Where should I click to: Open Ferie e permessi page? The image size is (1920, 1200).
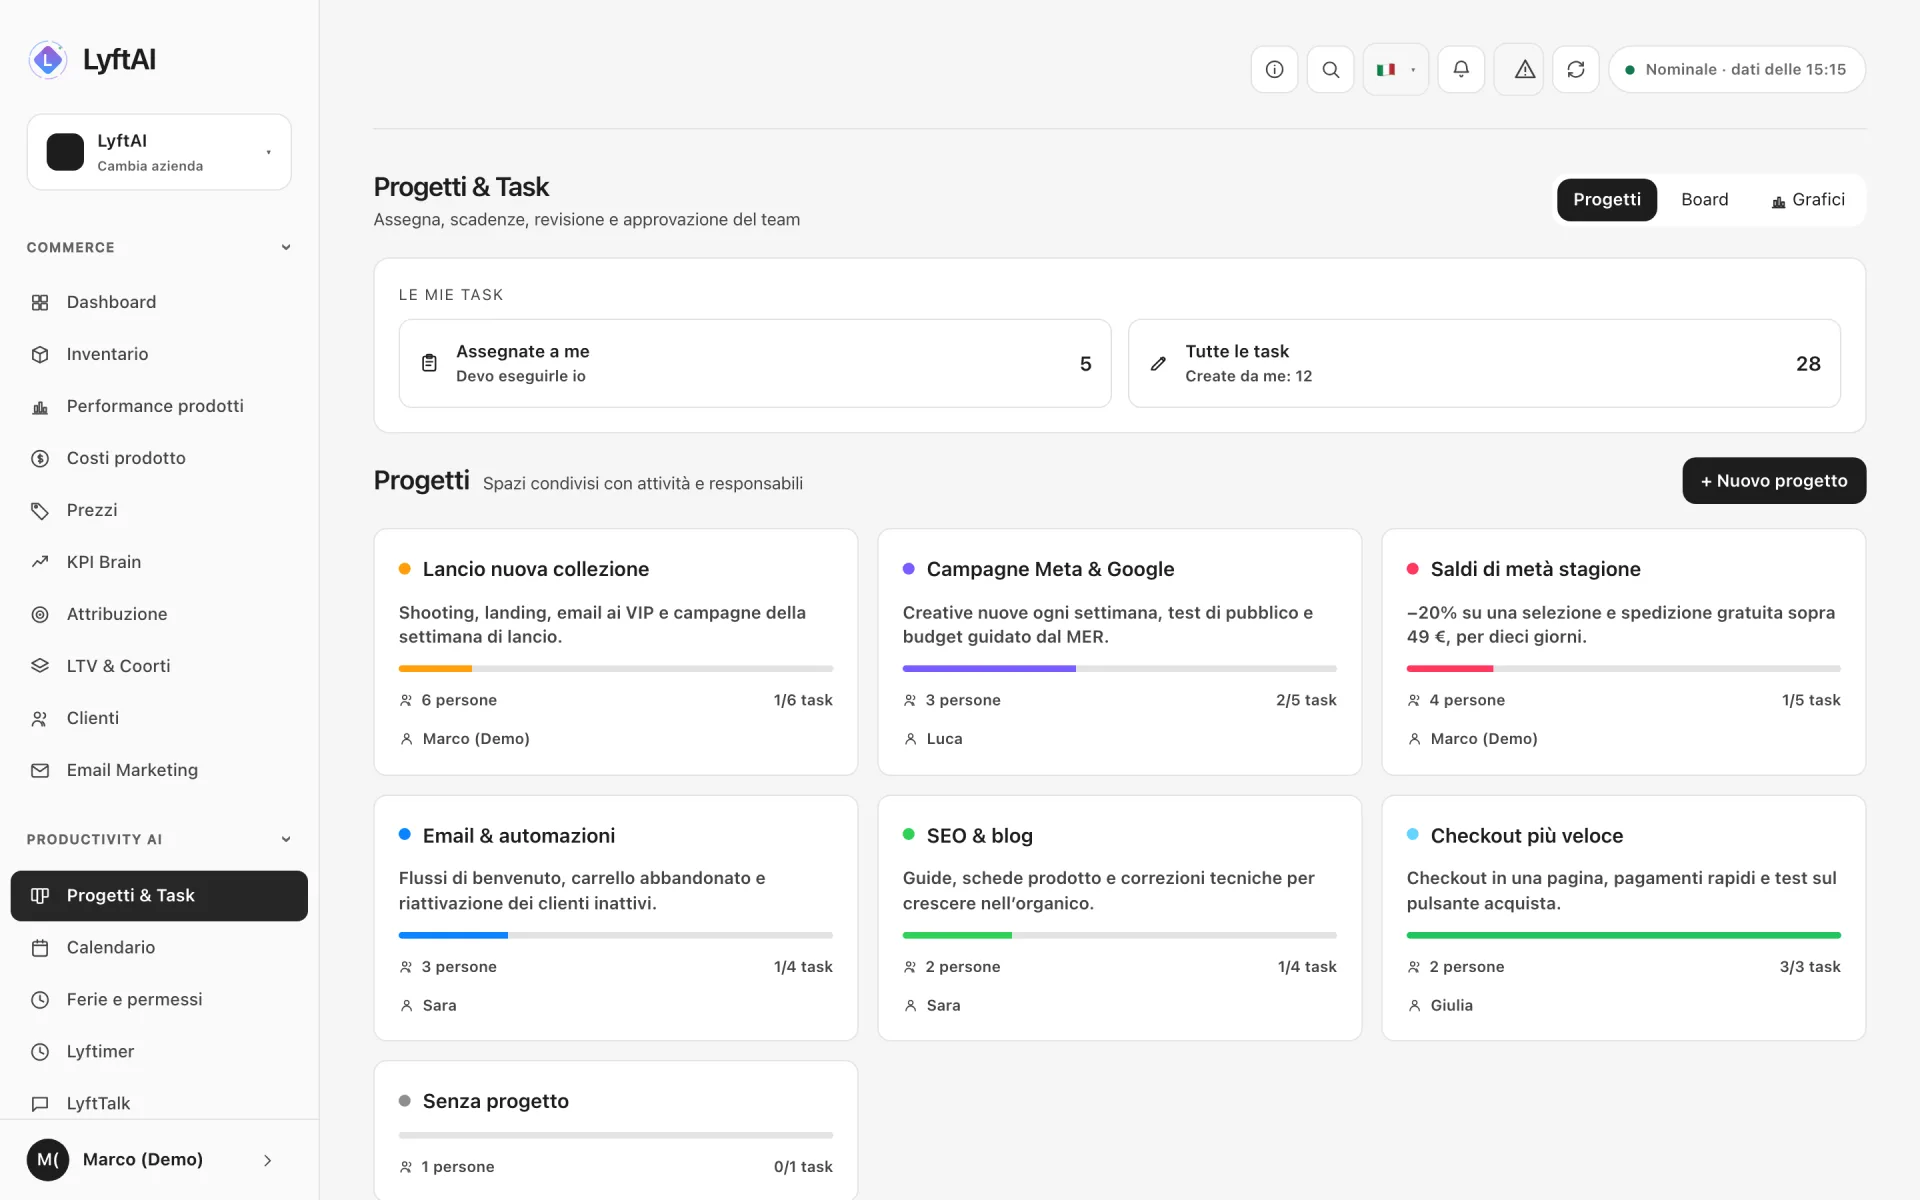click(x=159, y=999)
